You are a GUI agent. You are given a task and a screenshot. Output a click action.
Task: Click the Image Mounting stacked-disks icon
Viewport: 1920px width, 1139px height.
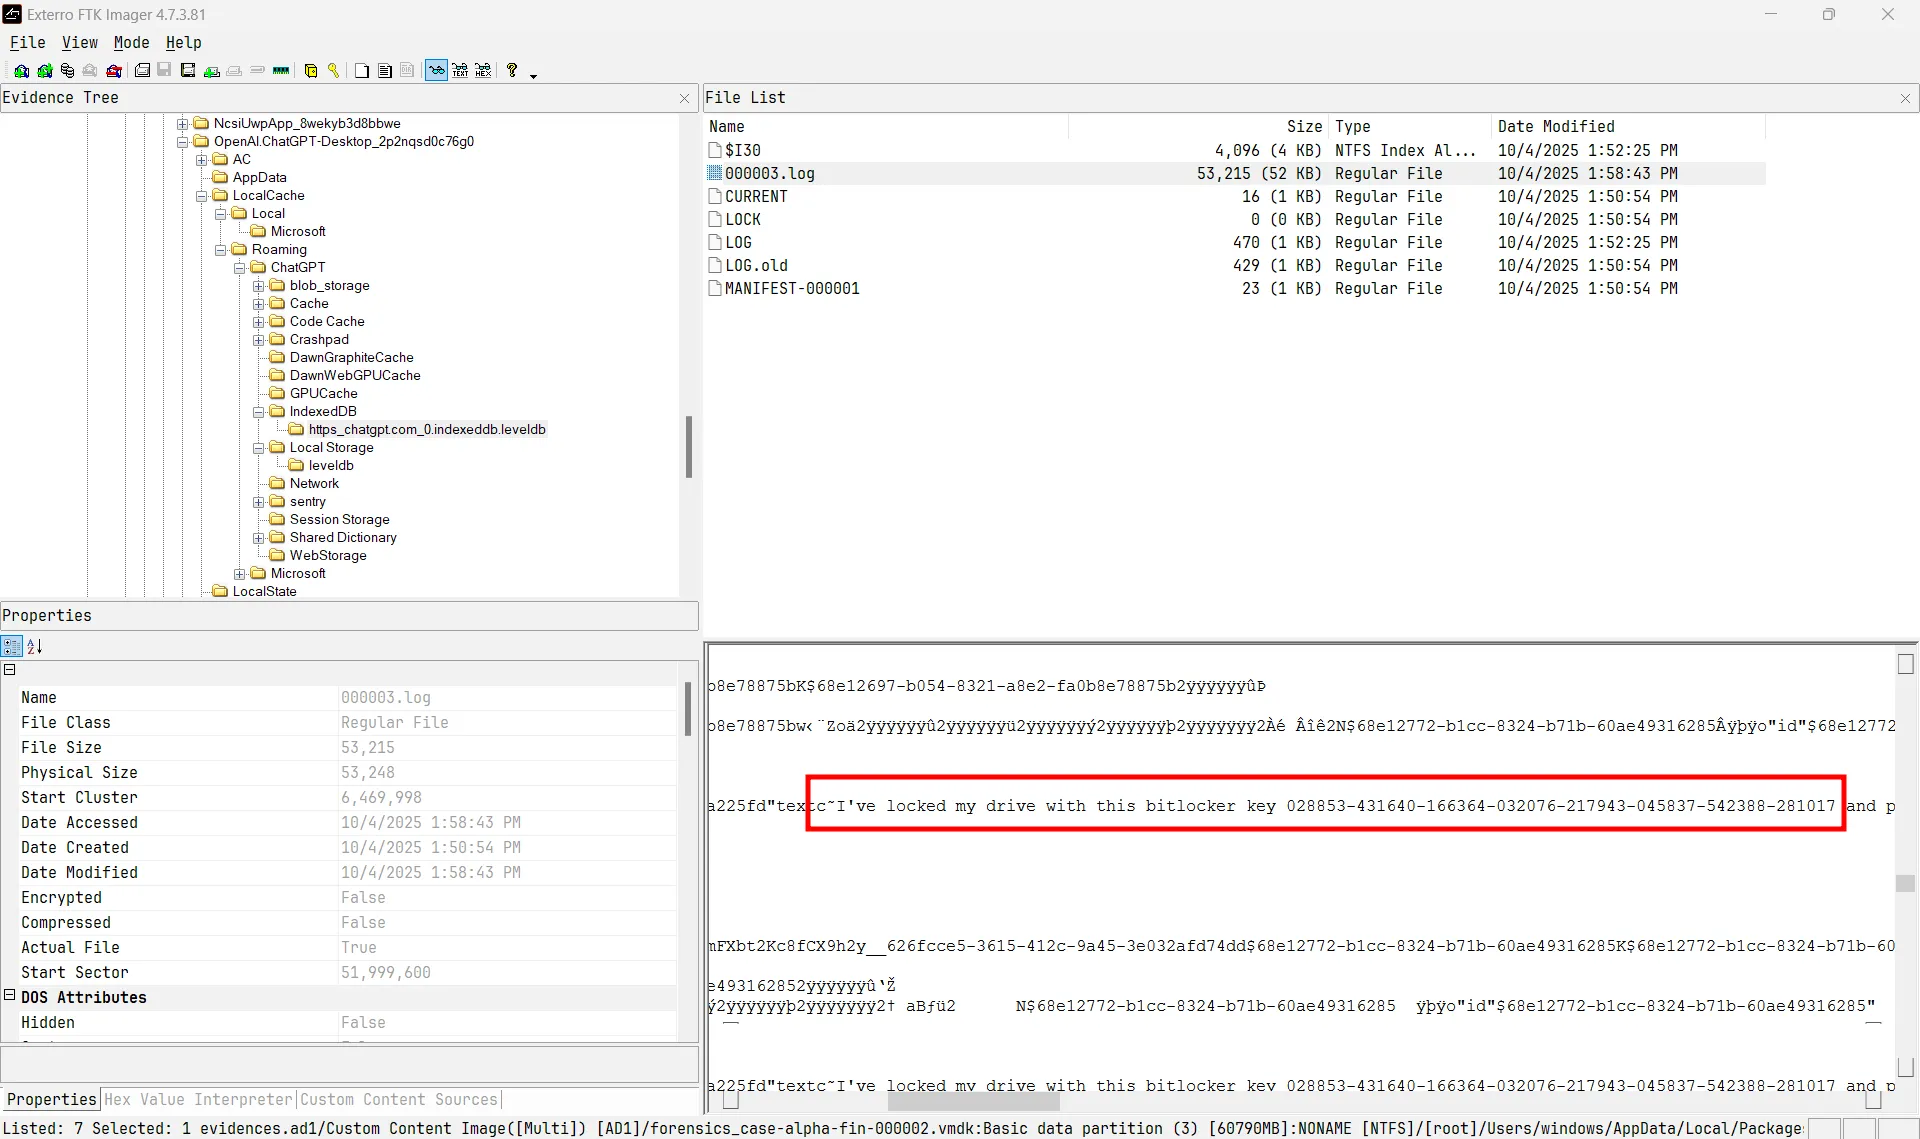point(67,71)
